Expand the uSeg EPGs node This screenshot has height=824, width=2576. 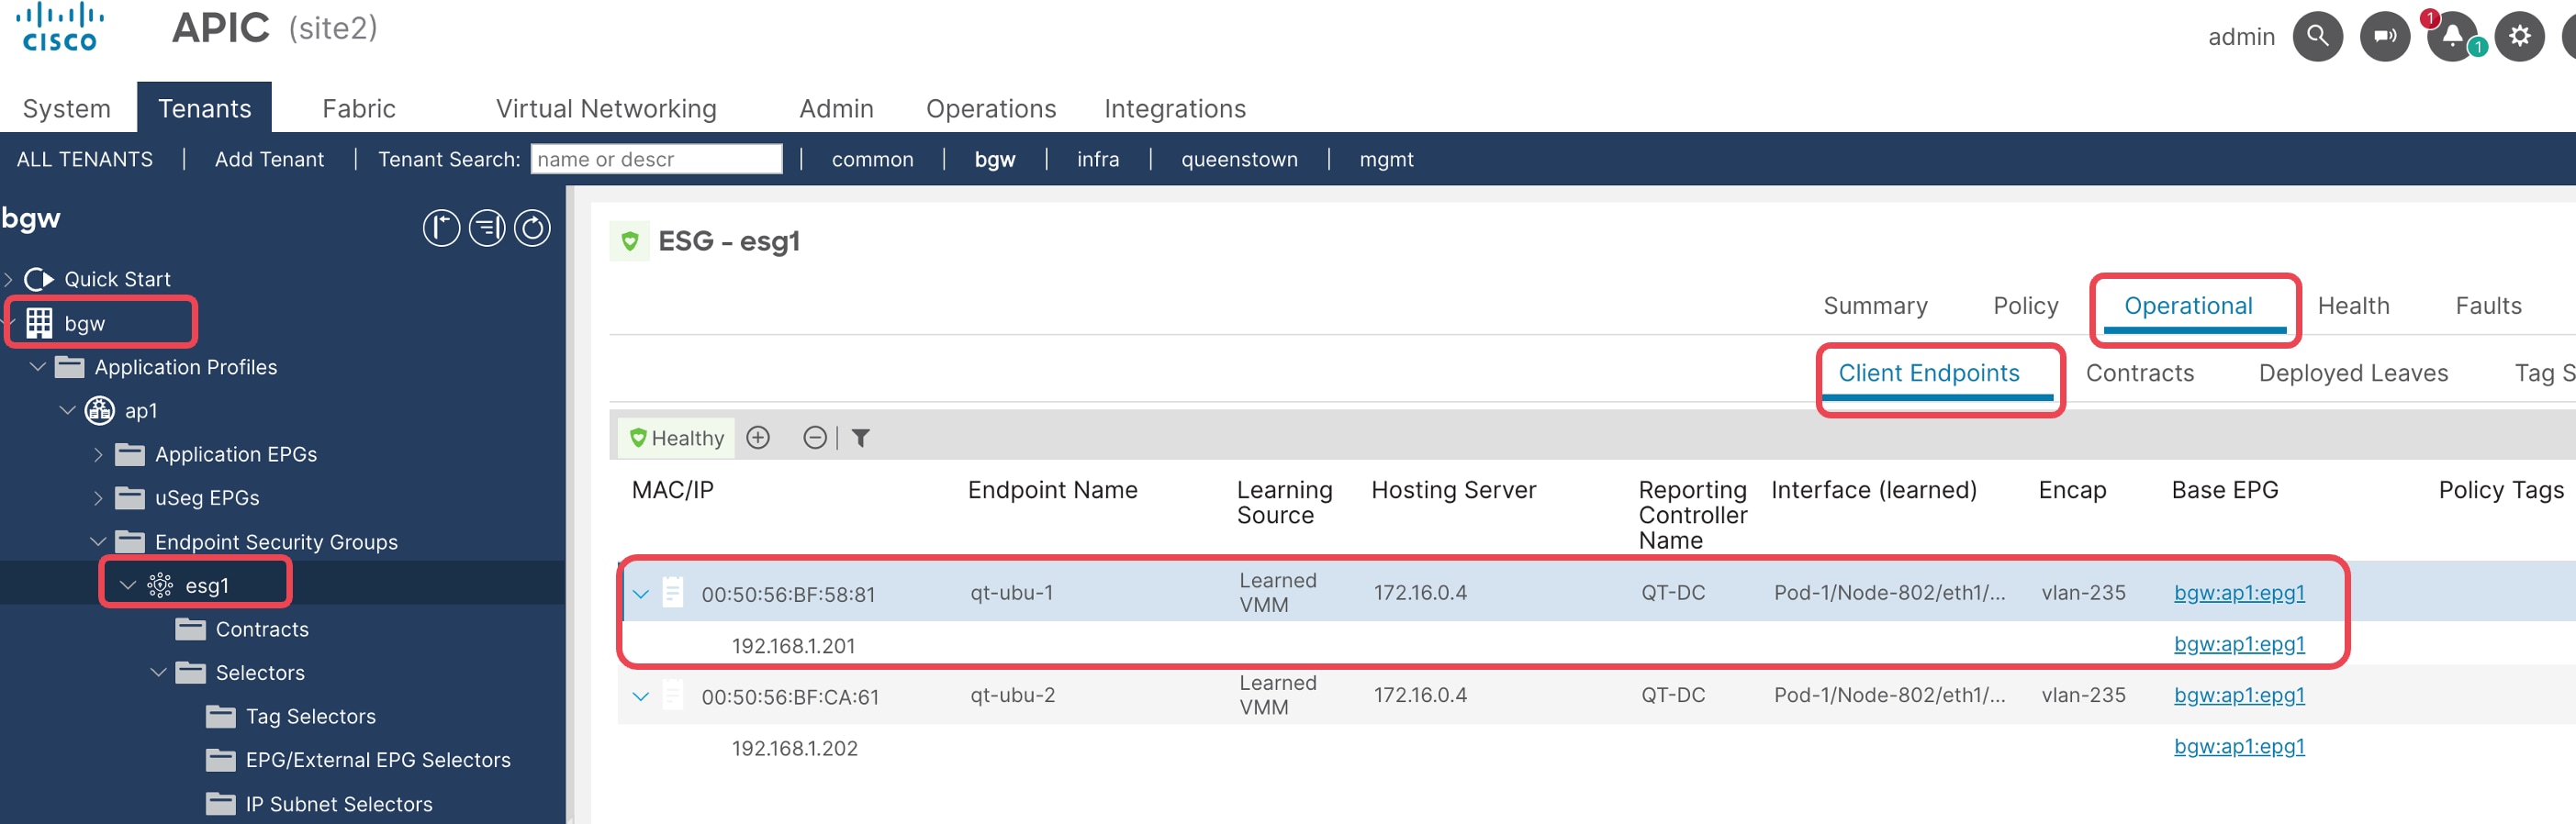click(98, 497)
